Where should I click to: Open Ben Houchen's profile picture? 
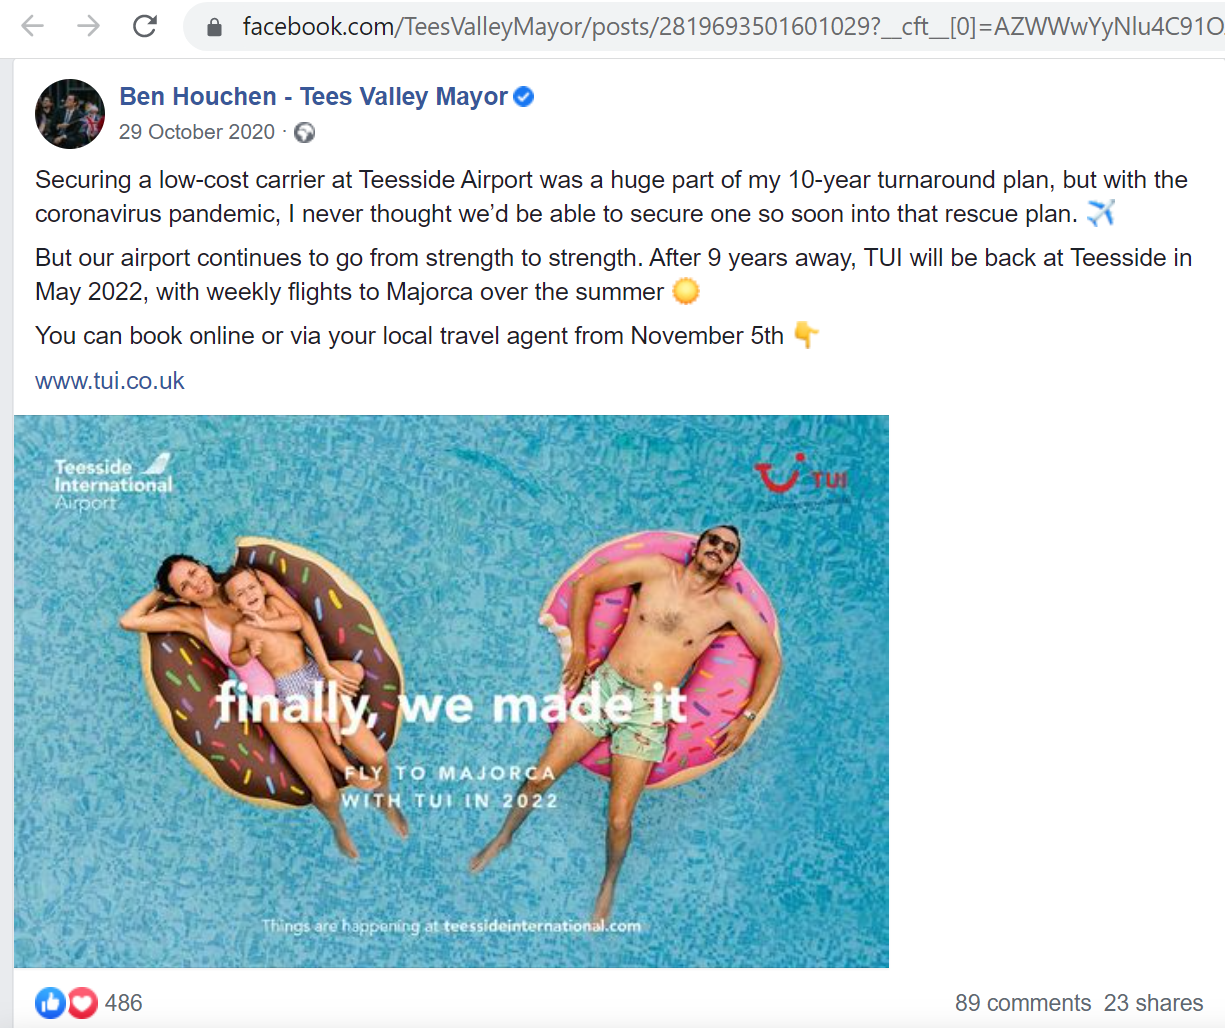(70, 114)
